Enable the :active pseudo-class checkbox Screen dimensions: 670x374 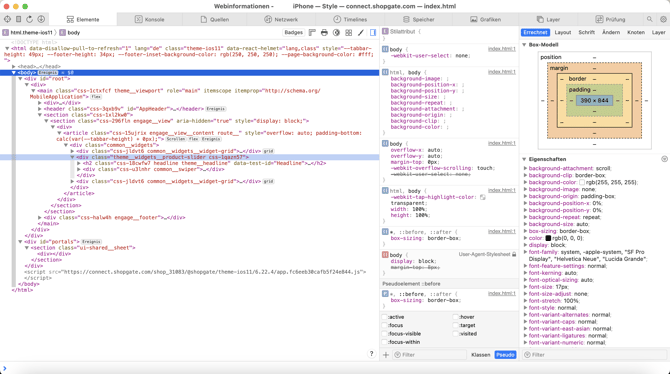pyautogui.click(x=385, y=317)
